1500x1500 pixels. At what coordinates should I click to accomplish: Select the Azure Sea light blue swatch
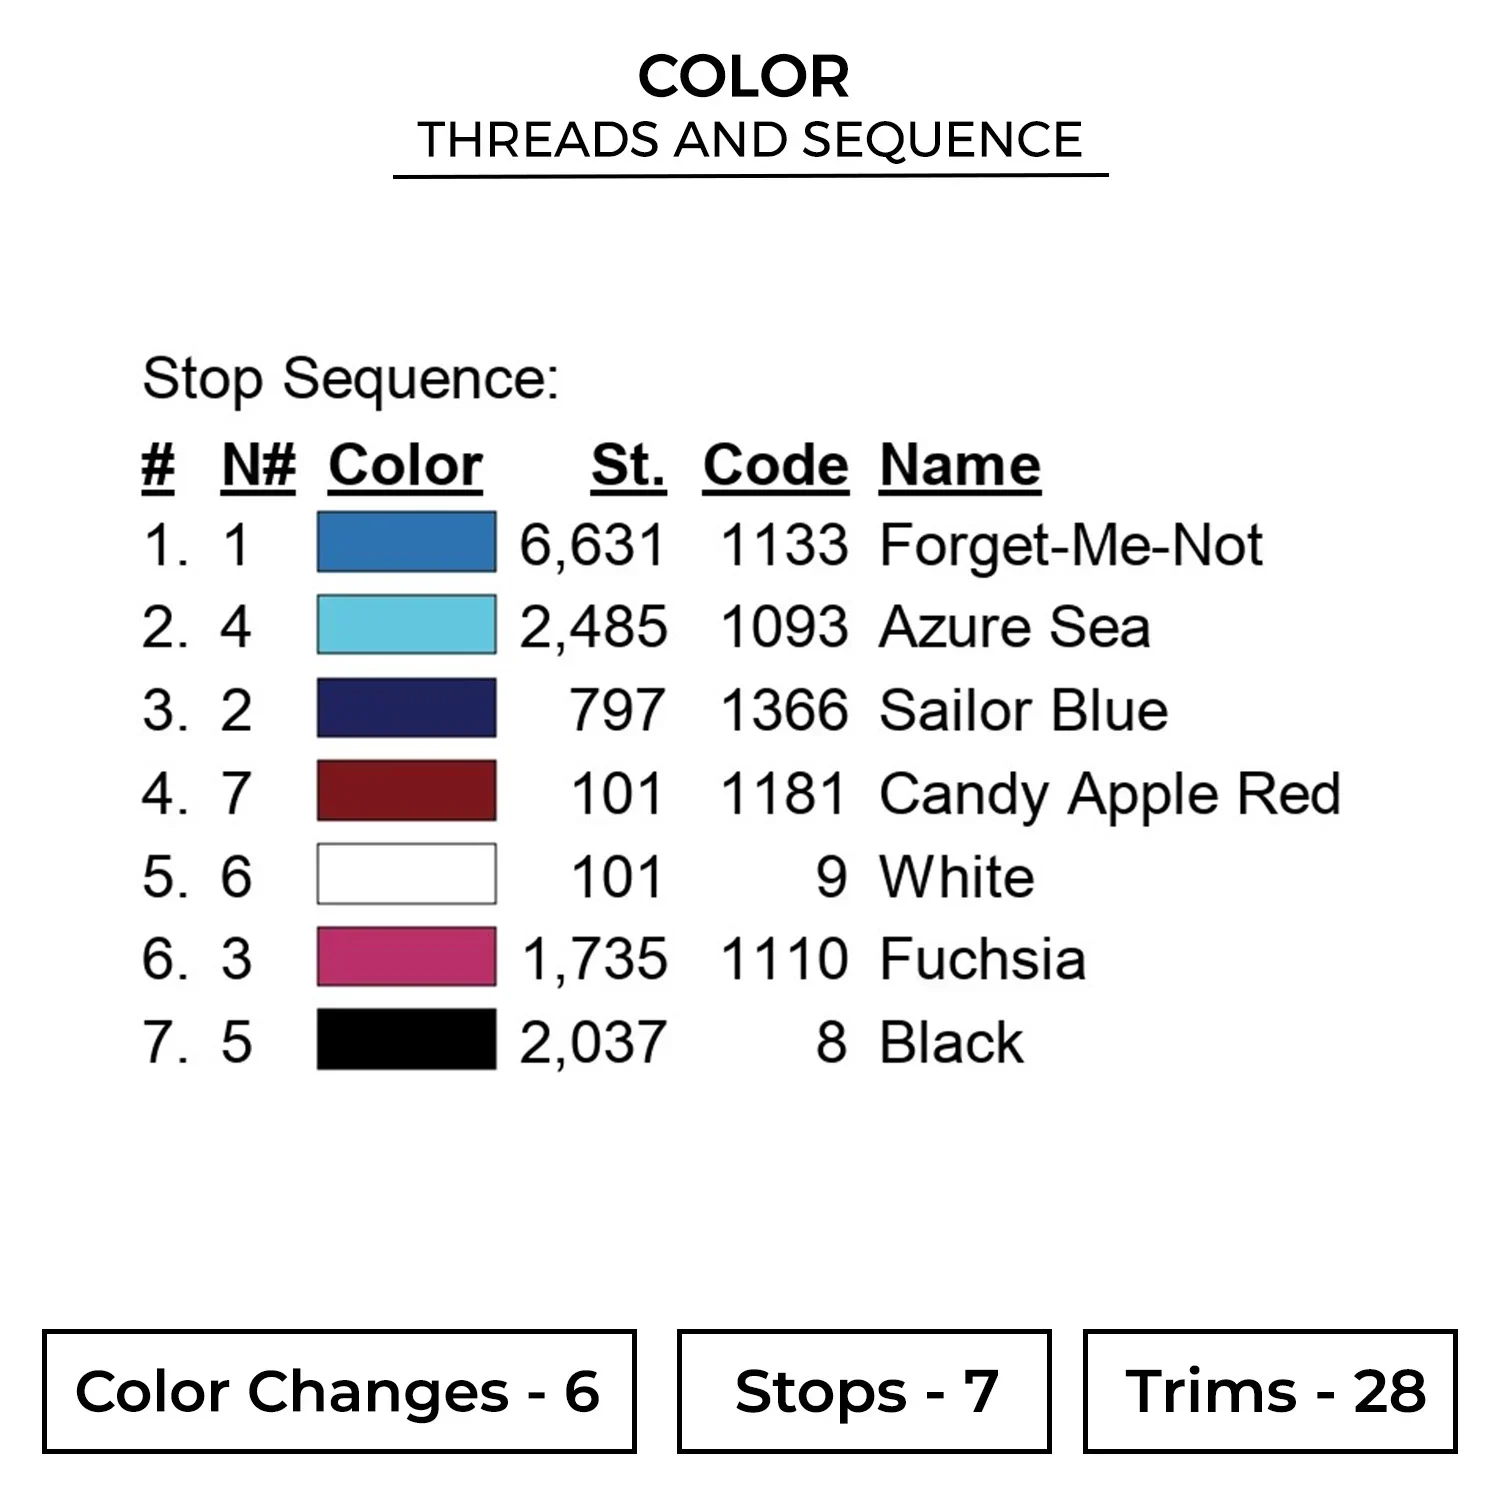tap(406, 625)
